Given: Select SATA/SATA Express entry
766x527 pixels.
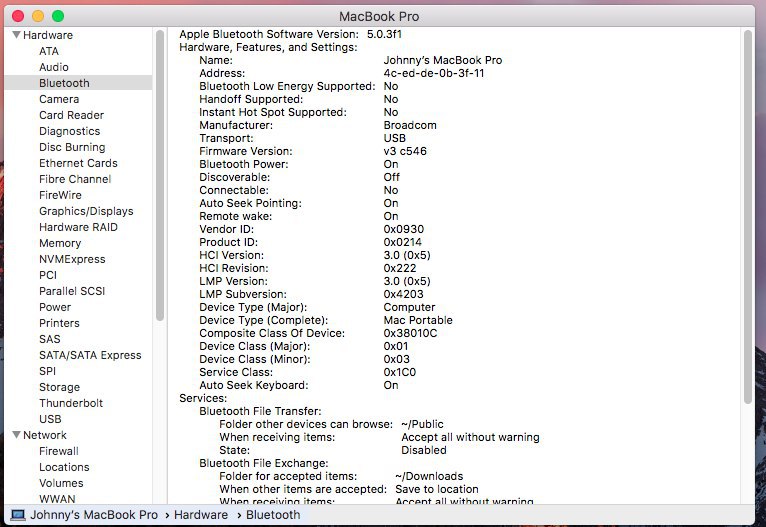Looking at the screenshot, I should (90, 355).
